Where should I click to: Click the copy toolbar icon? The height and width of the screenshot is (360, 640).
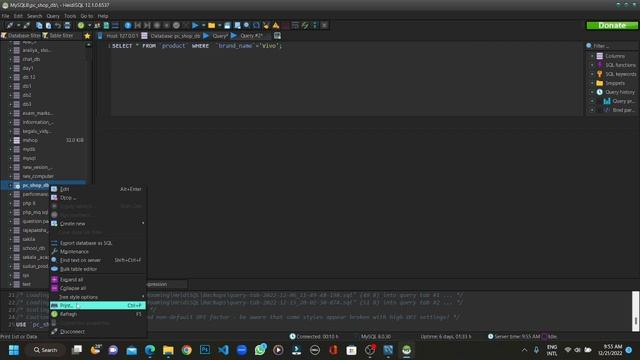tap(39, 25)
